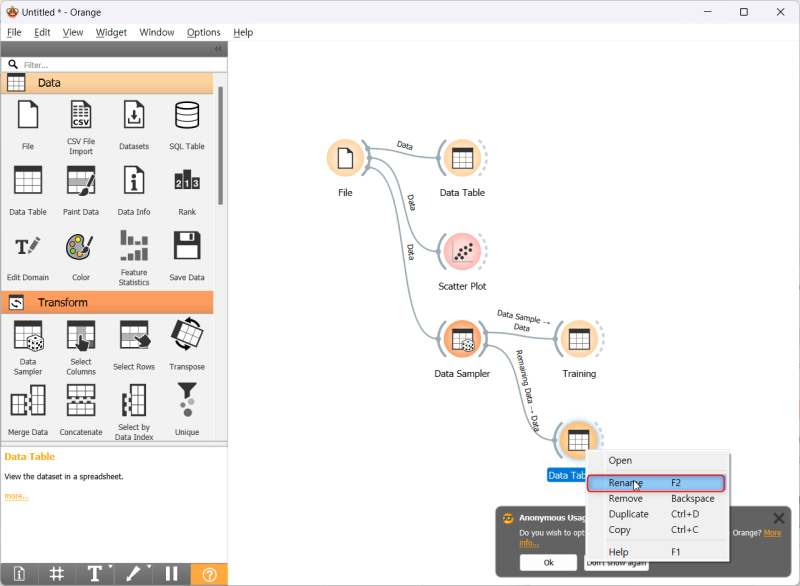The height and width of the screenshot is (586, 800).
Task: Click the widget panel vertical scrollbar
Action: [220, 146]
